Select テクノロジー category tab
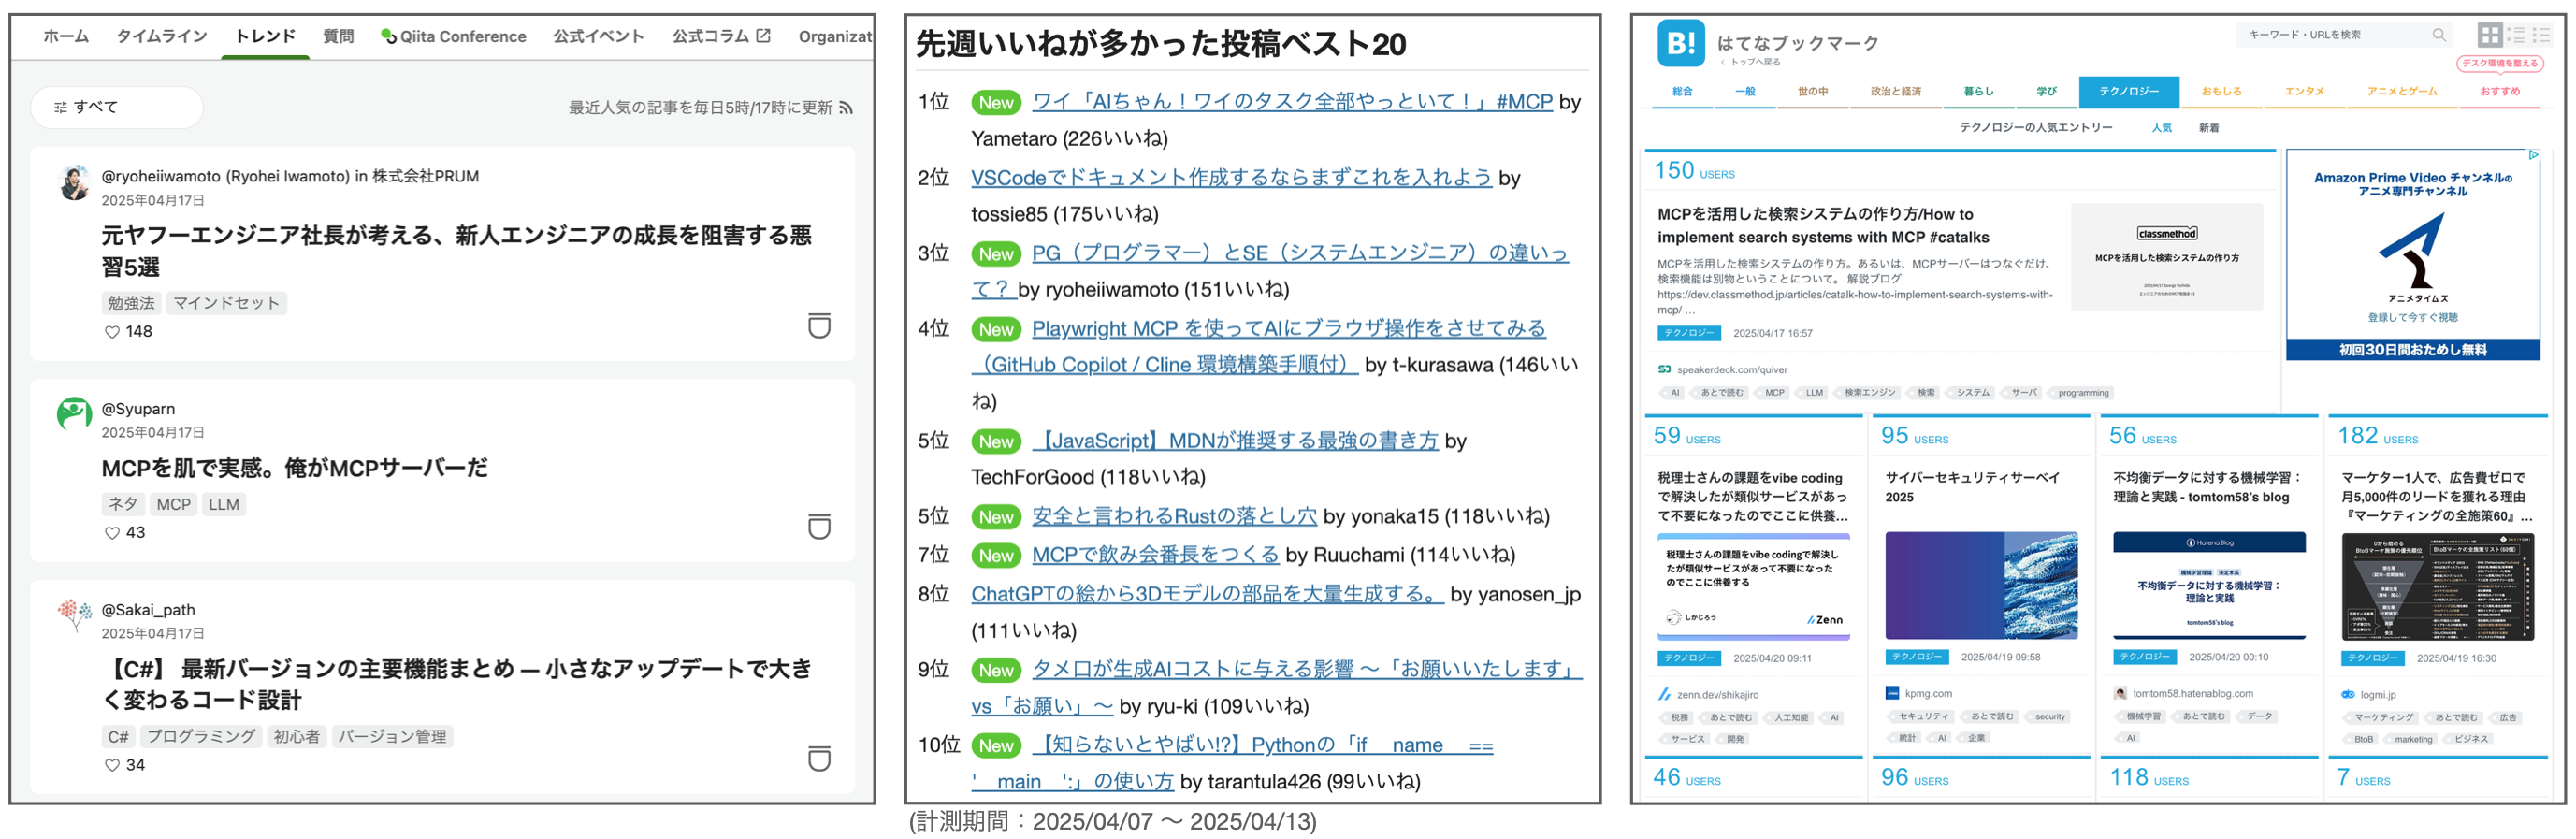 coord(2128,91)
